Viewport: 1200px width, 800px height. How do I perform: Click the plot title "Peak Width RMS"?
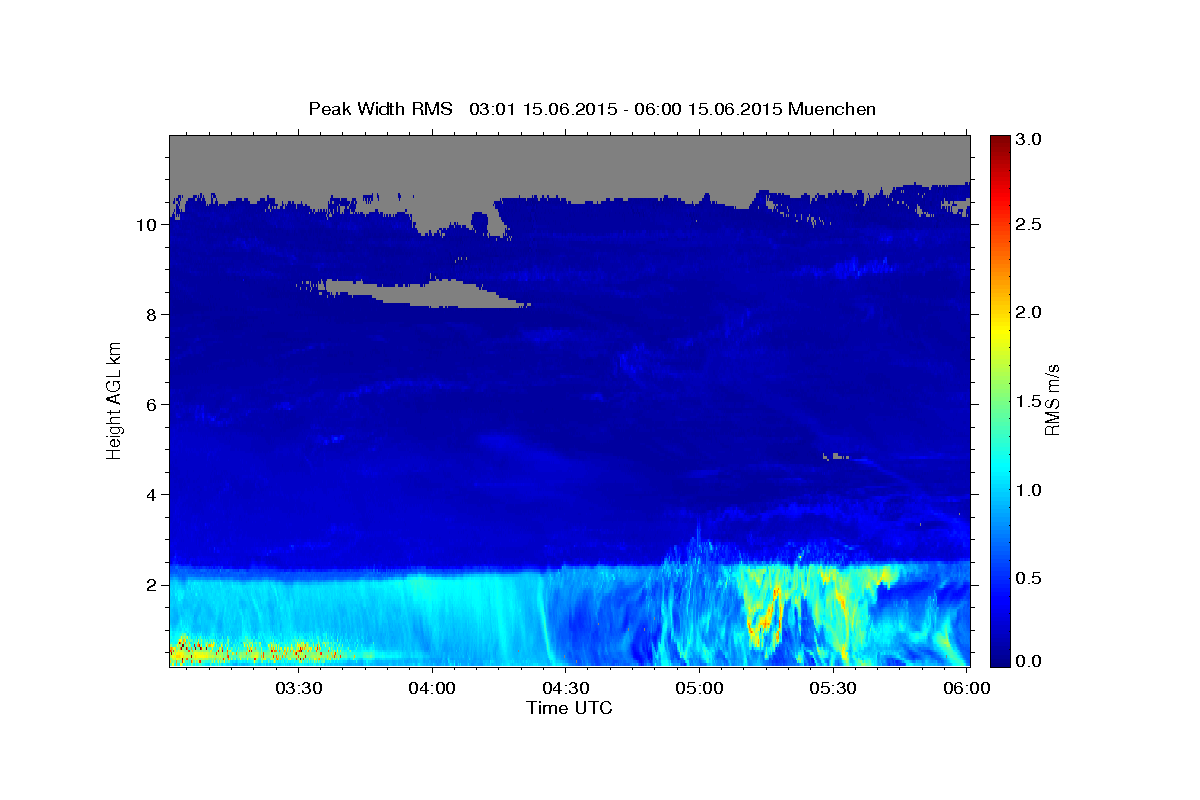point(380,108)
